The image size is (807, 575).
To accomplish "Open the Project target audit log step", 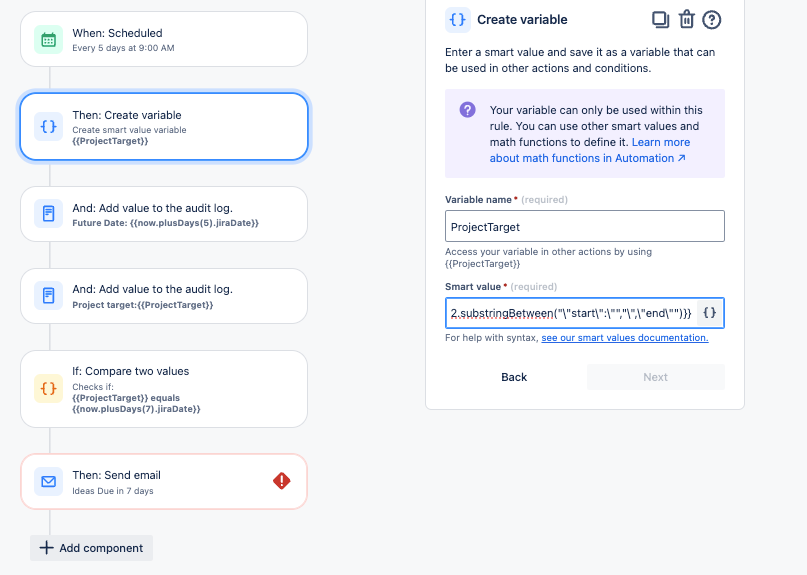I will pyautogui.click(x=164, y=296).
